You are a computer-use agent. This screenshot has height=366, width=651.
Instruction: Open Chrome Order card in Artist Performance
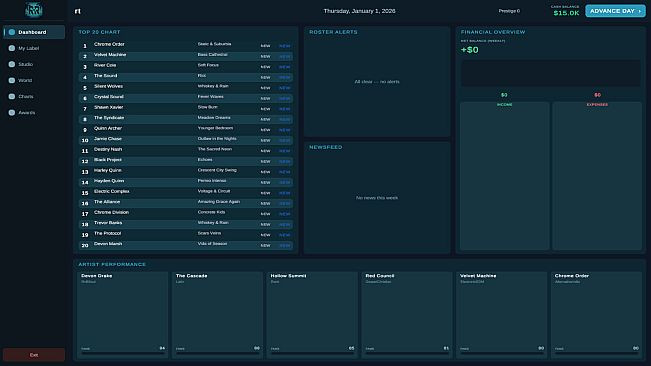click(596, 314)
